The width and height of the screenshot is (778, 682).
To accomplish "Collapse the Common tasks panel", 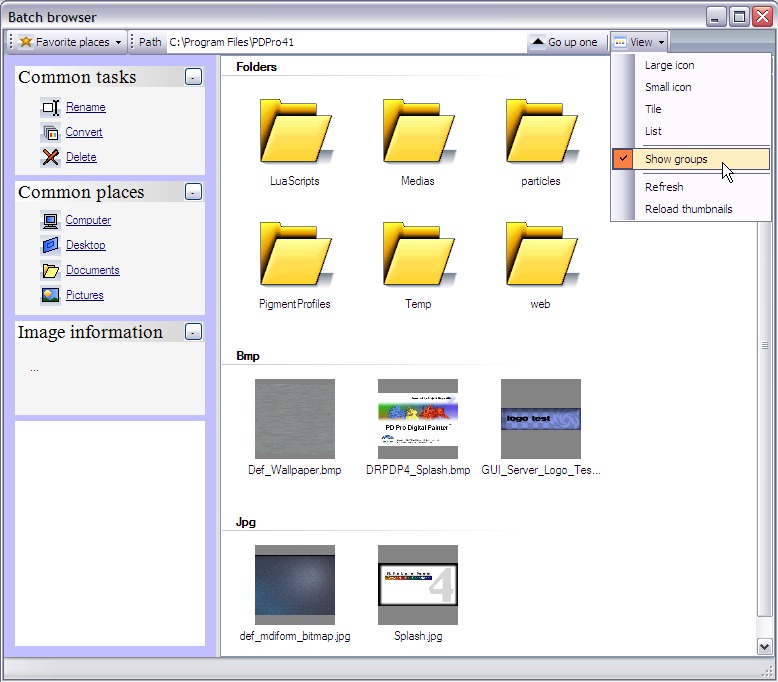I will pos(194,77).
